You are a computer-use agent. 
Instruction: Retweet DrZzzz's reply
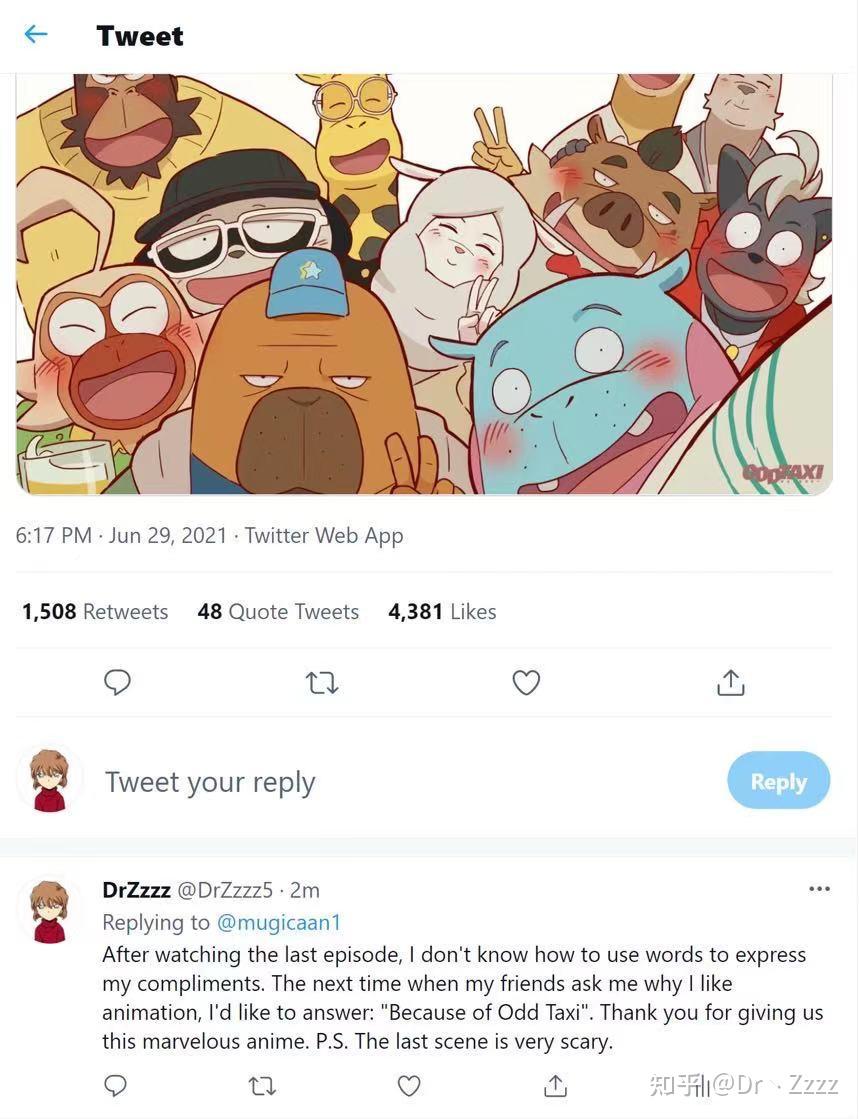tap(262, 1085)
